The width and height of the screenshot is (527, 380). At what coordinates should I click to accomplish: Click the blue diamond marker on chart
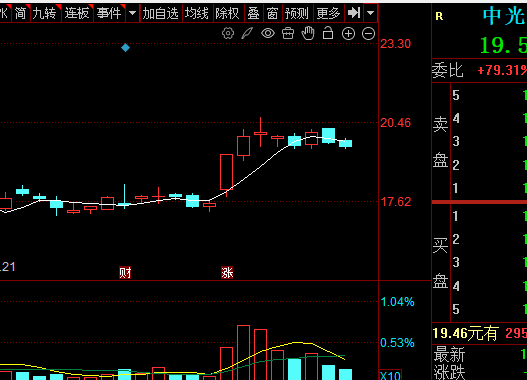[x=125, y=48]
